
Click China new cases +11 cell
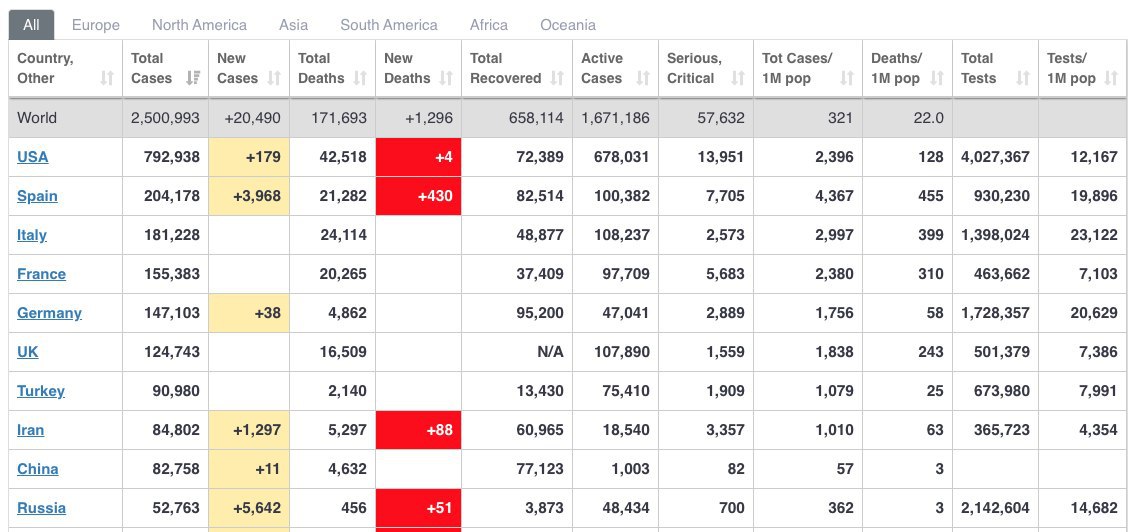pos(249,469)
